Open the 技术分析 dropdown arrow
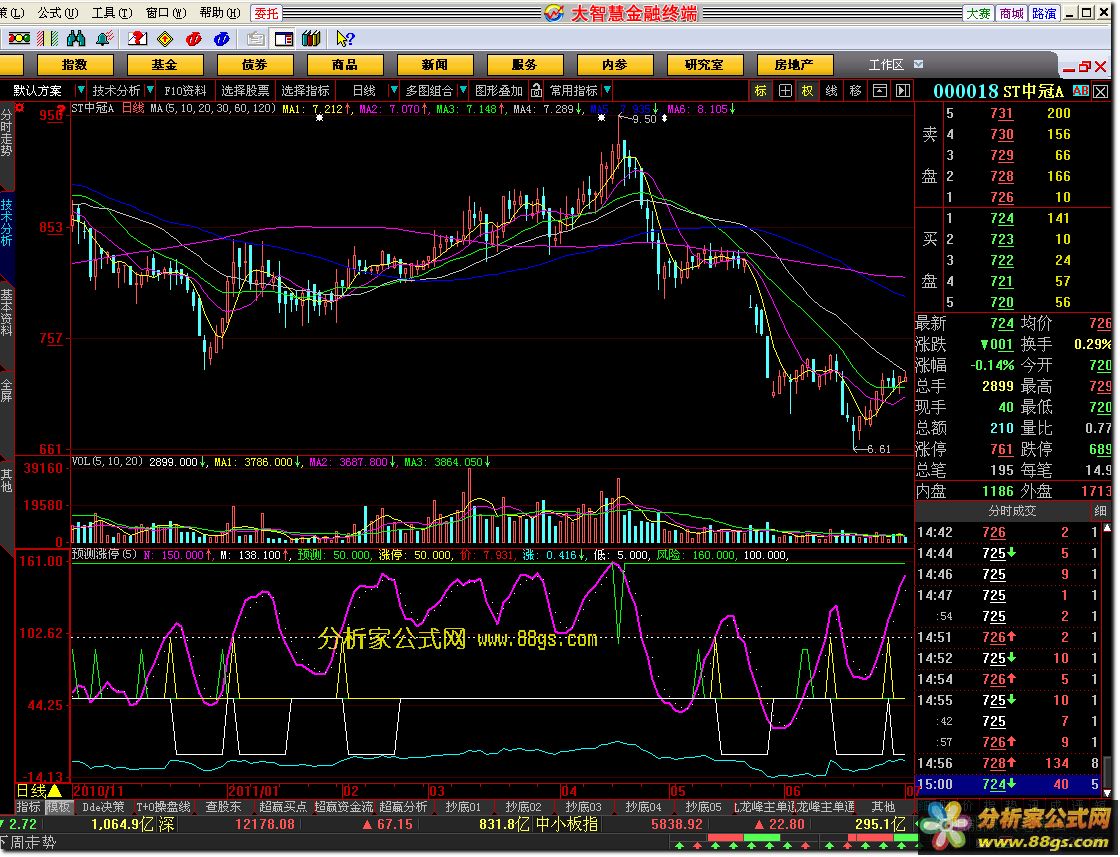The height and width of the screenshot is (857, 1120). point(149,90)
